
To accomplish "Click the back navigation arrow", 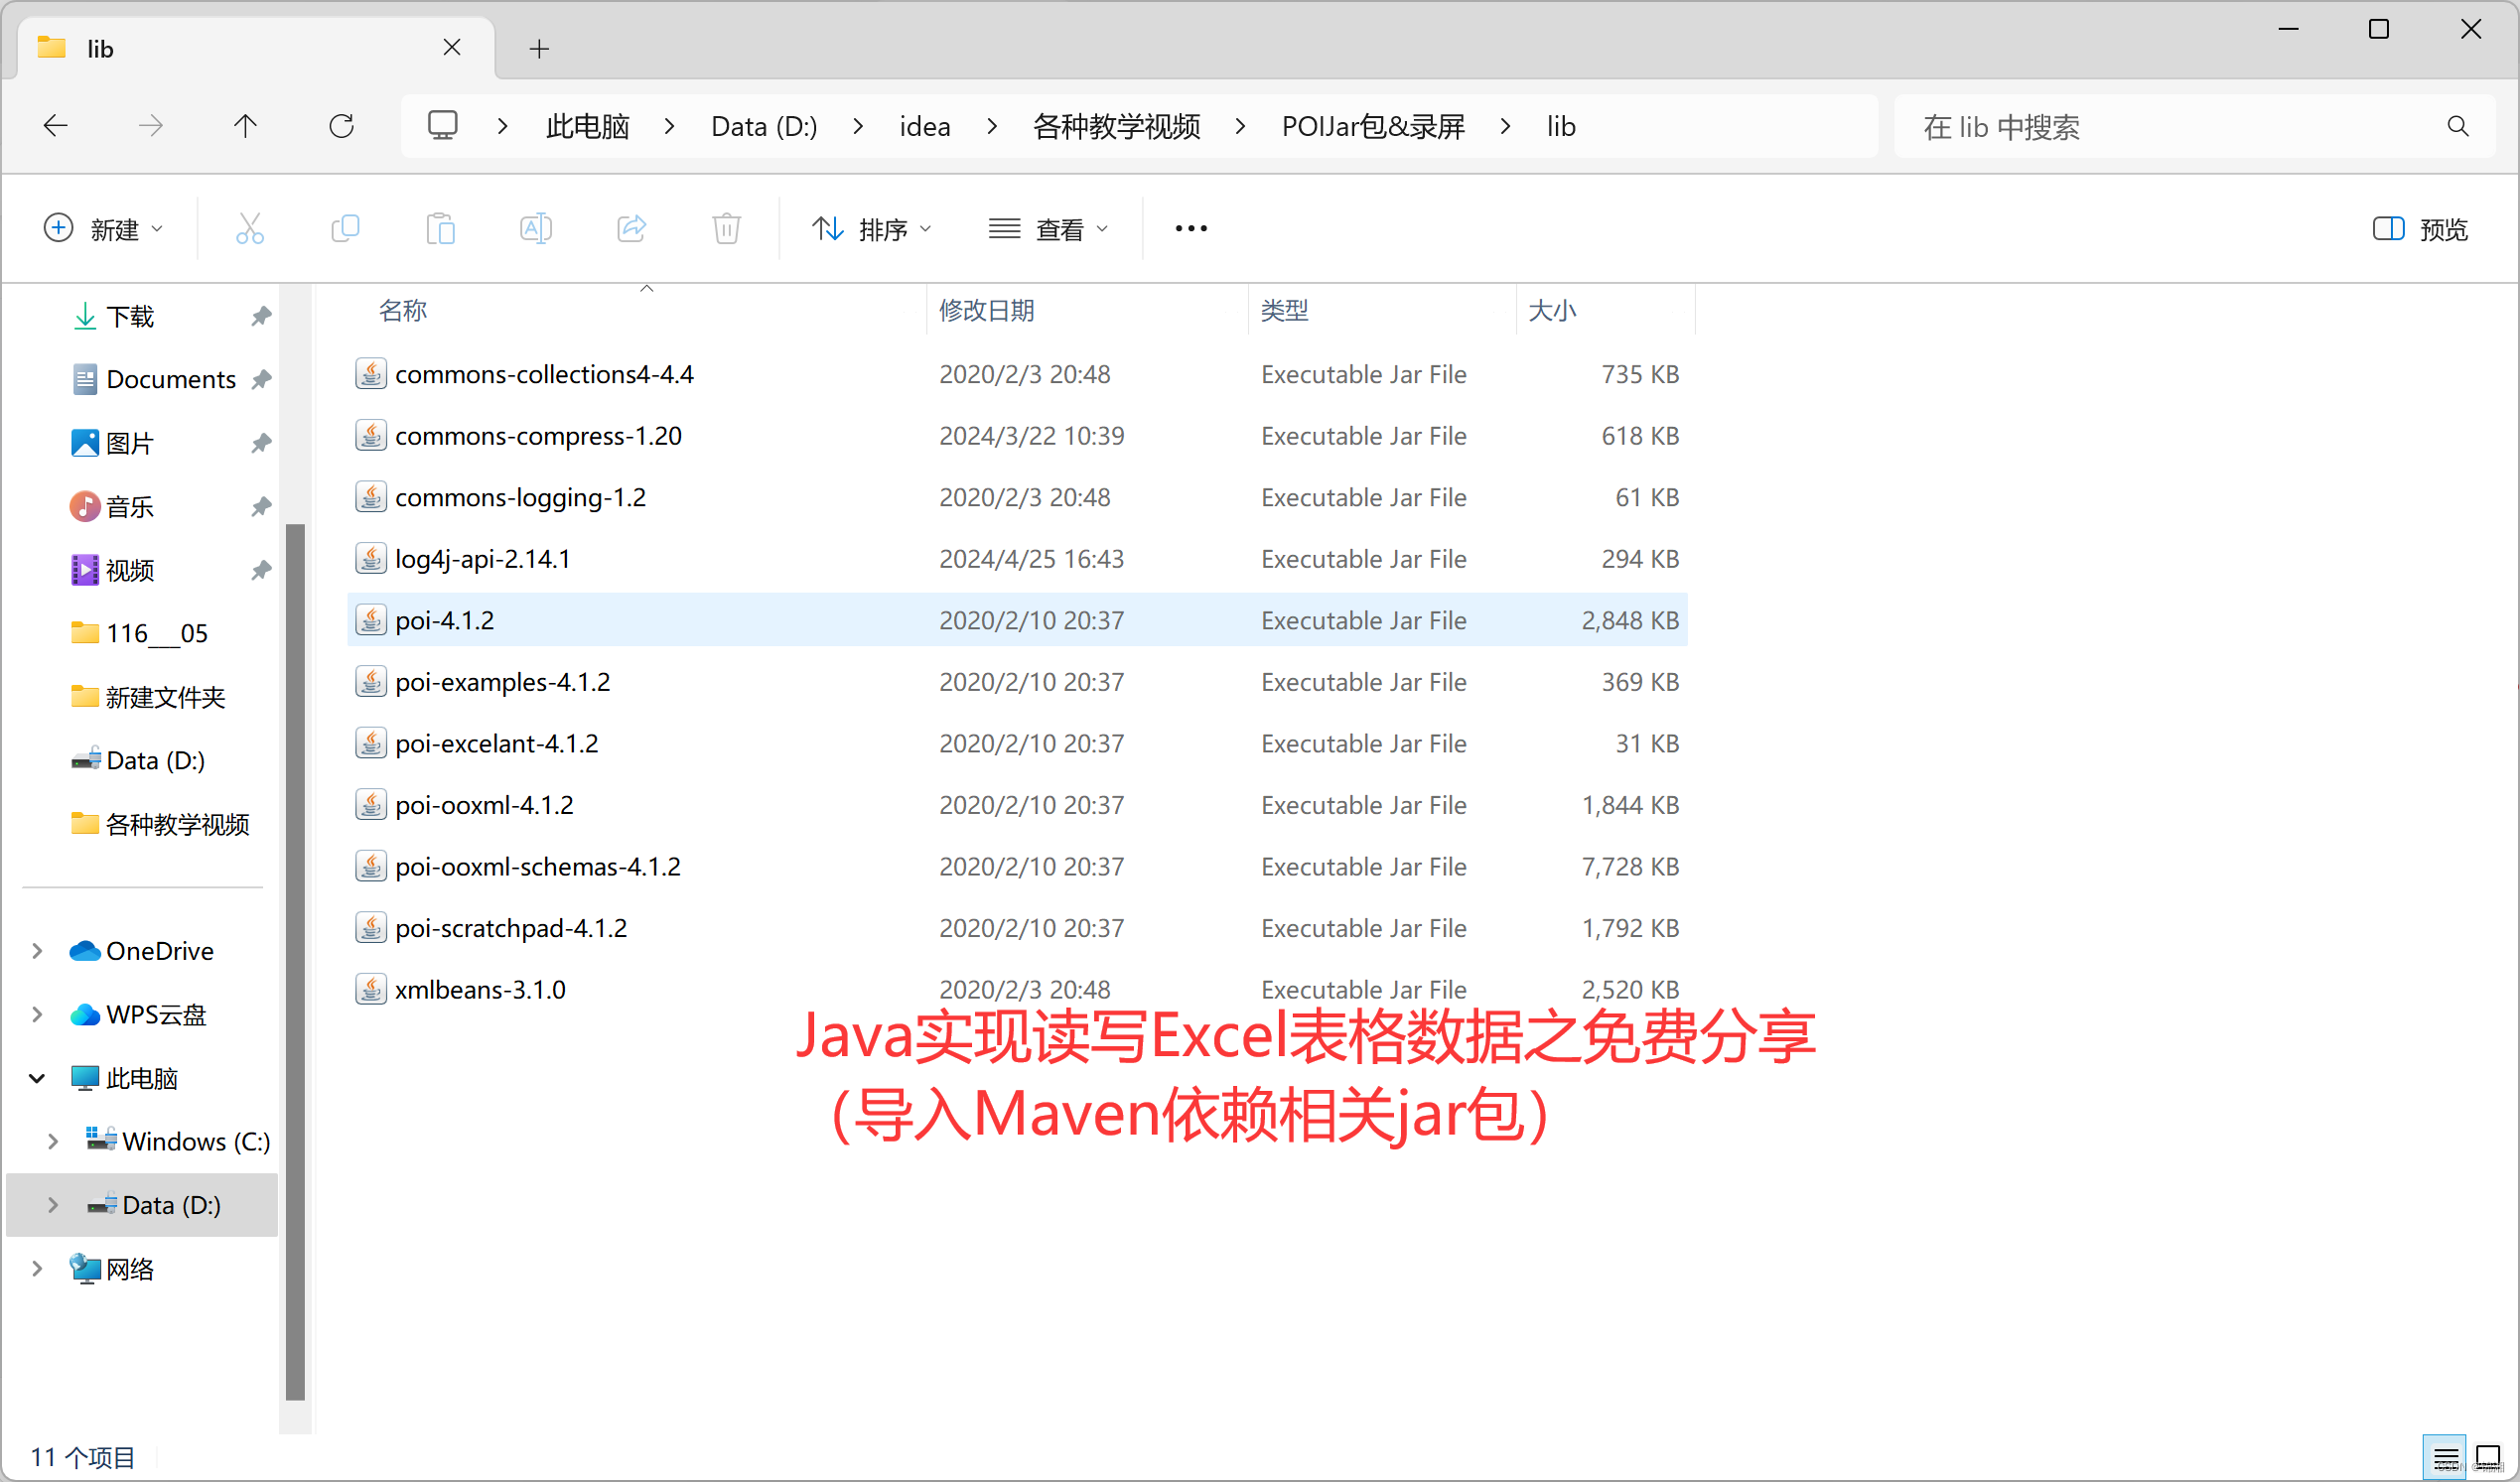I will [56, 125].
